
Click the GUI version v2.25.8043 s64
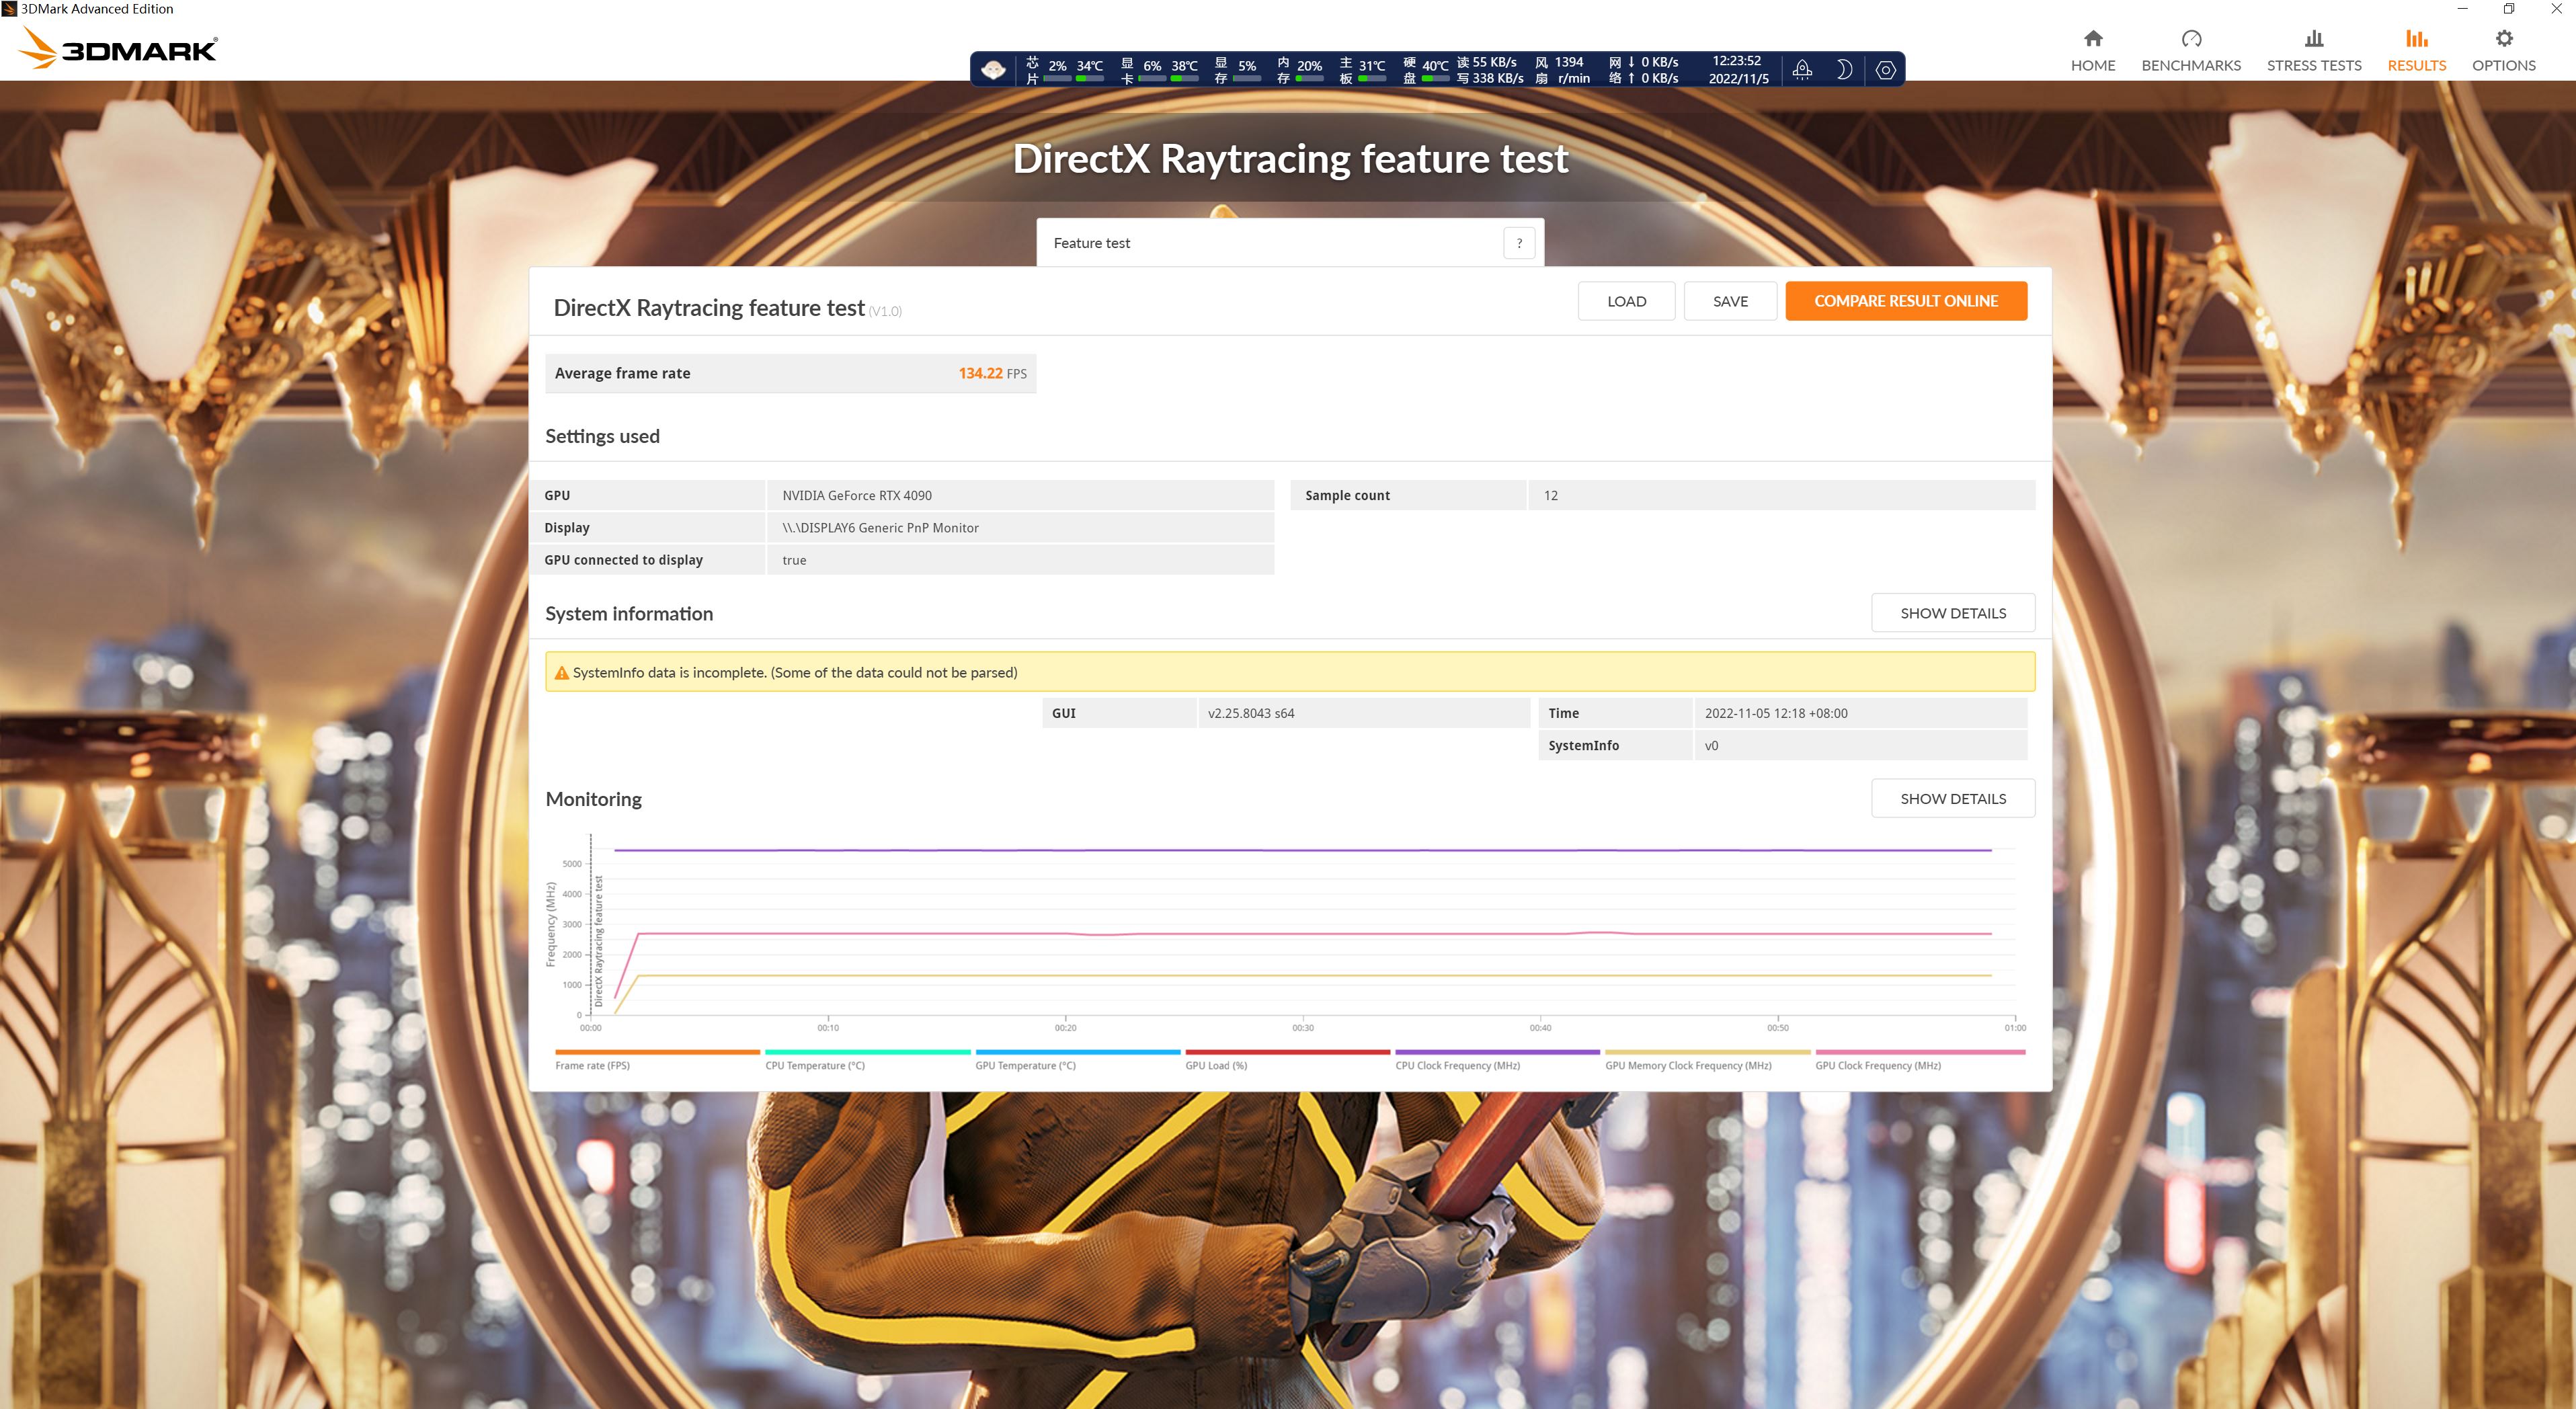[1250, 713]
